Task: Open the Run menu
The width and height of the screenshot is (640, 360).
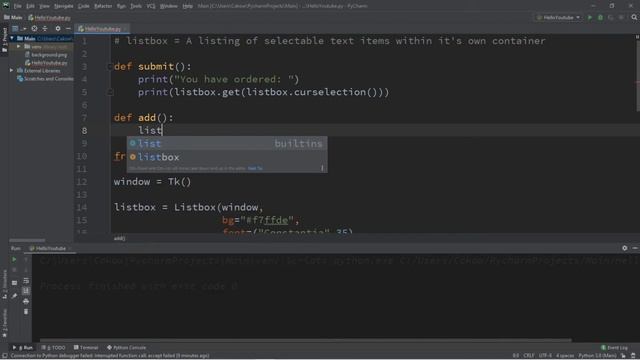Action: pos(121,6)
